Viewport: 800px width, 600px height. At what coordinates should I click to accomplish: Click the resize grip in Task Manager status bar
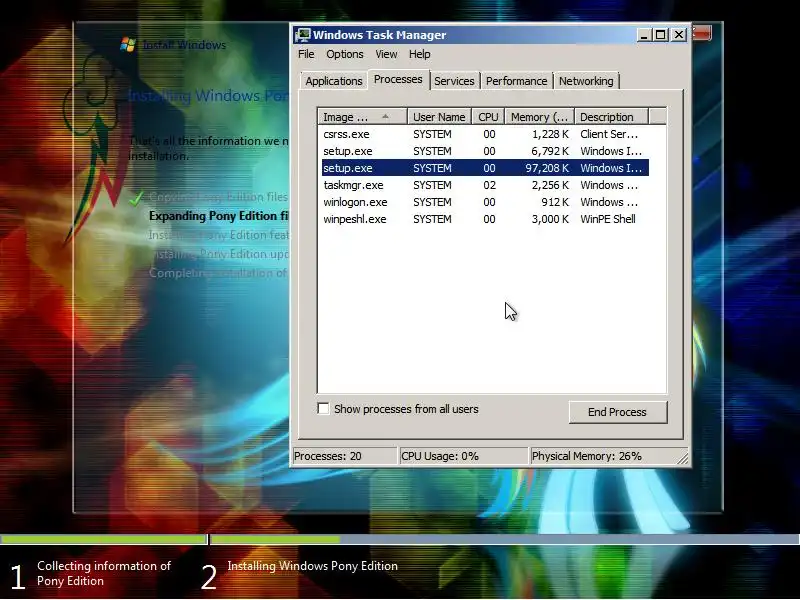(683, 459)
